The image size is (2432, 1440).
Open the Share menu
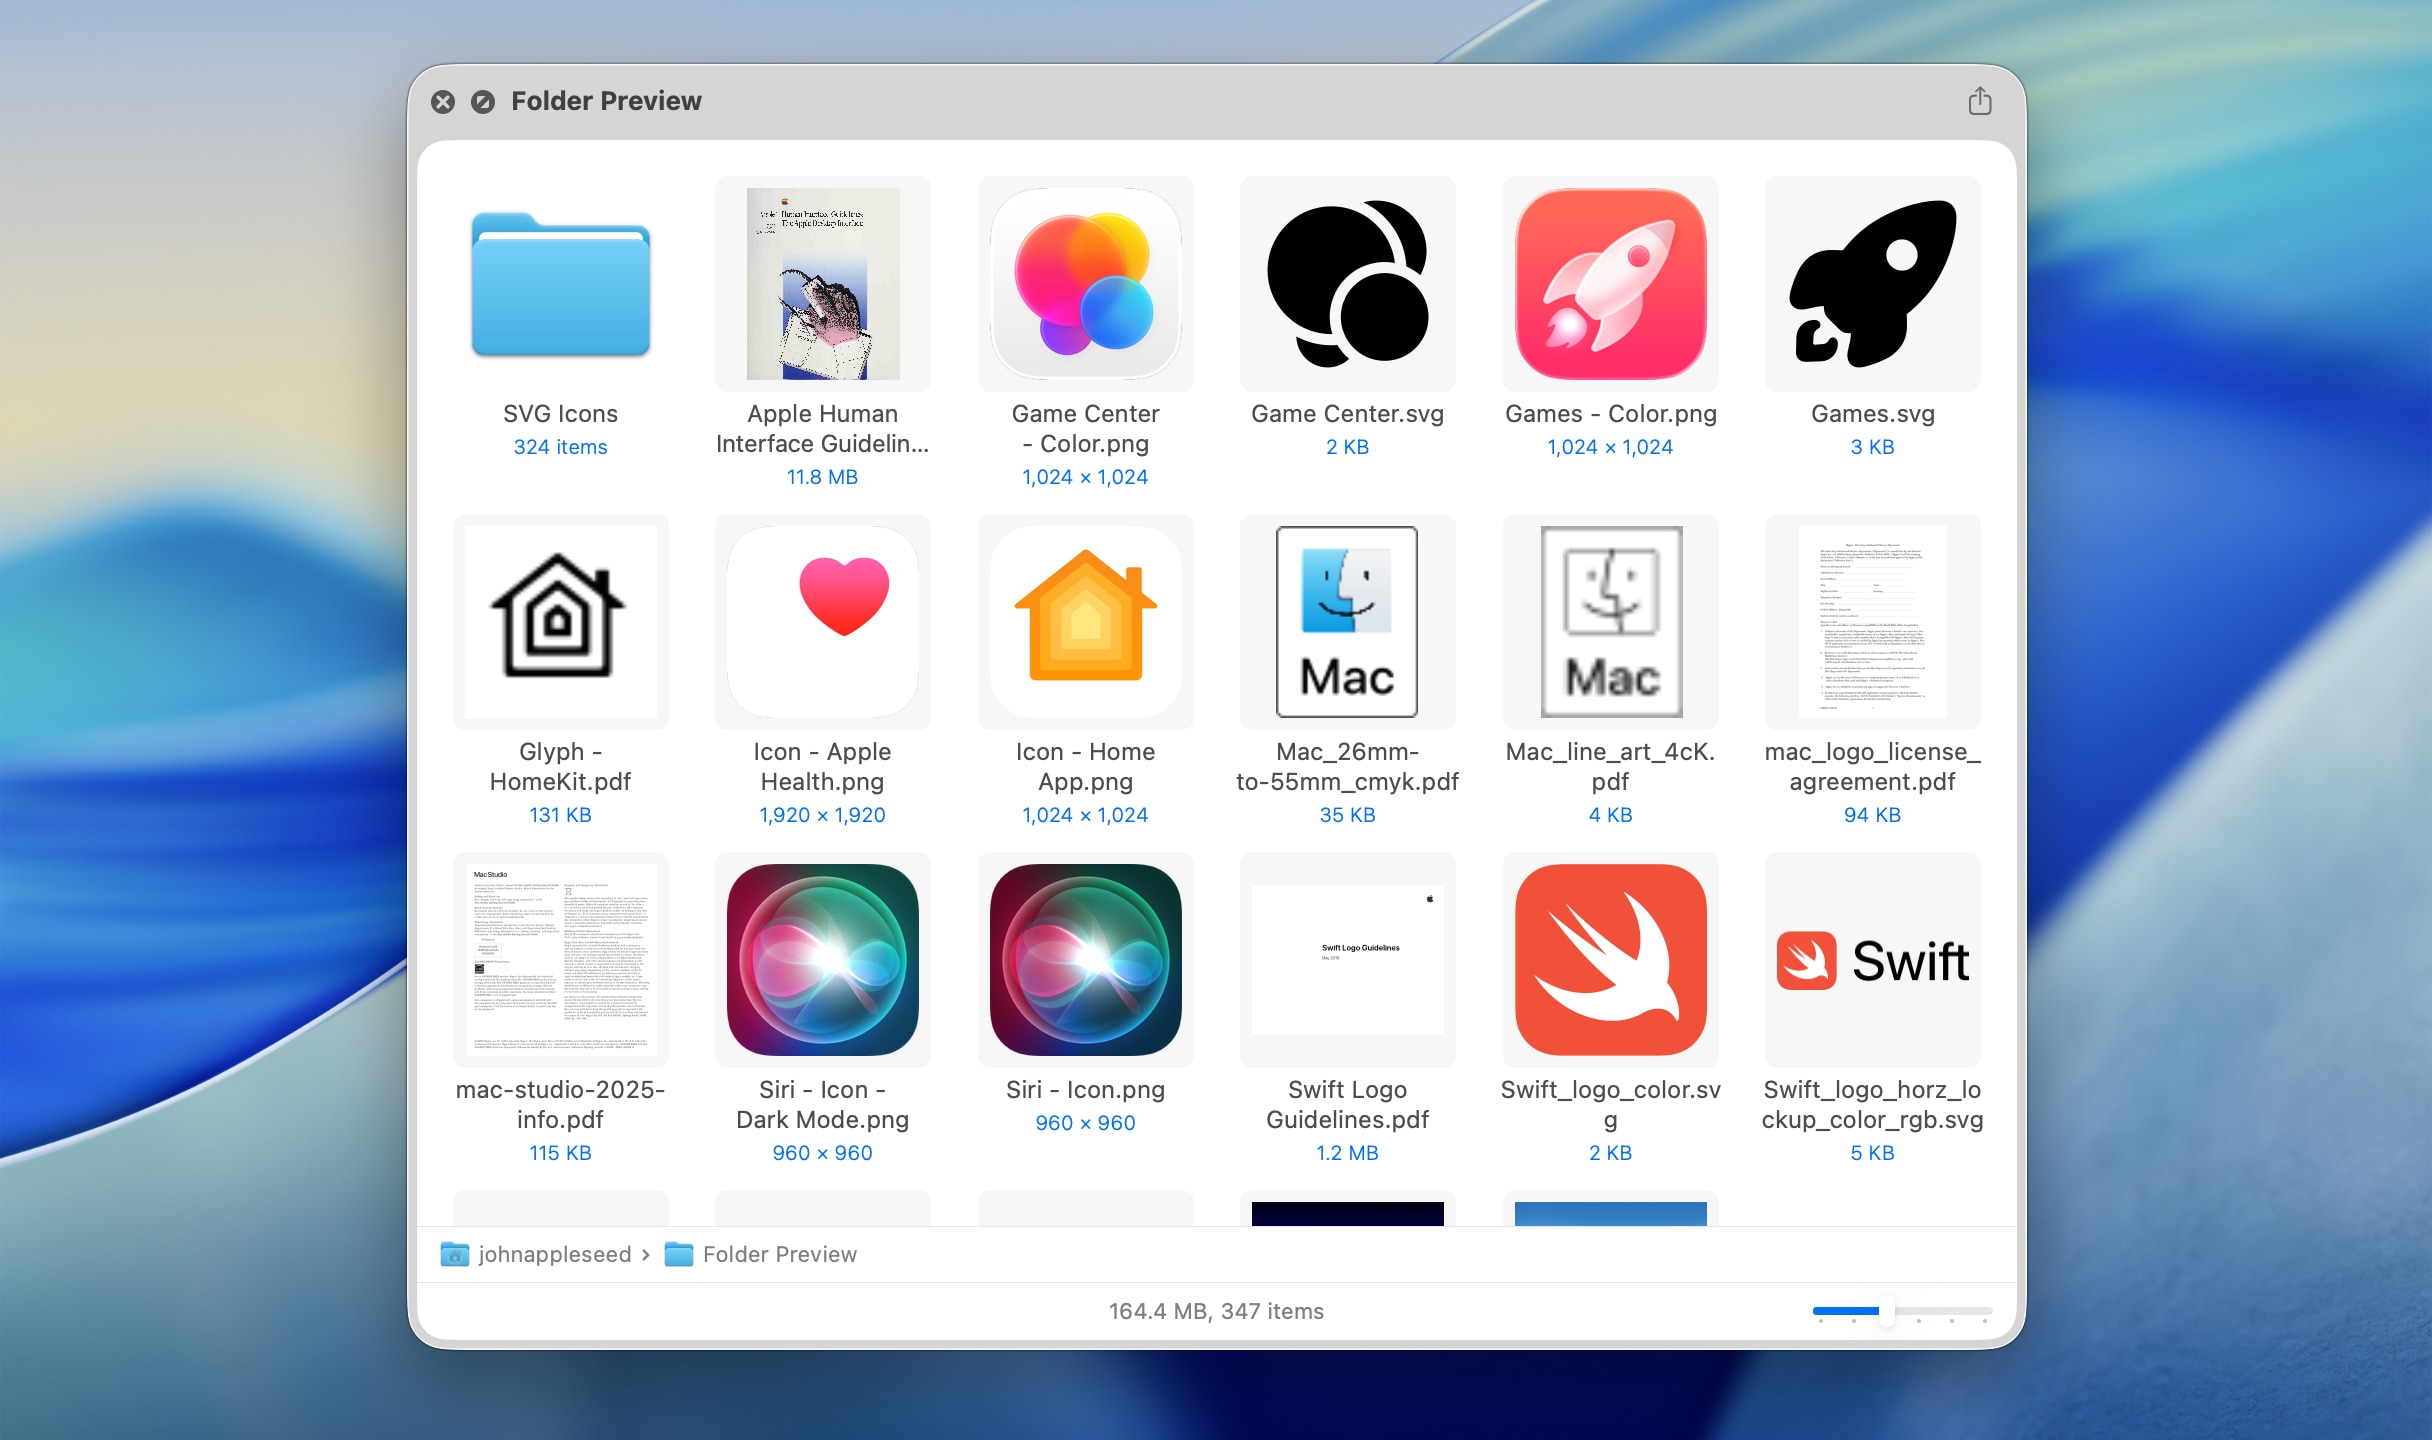(1979, 100)
